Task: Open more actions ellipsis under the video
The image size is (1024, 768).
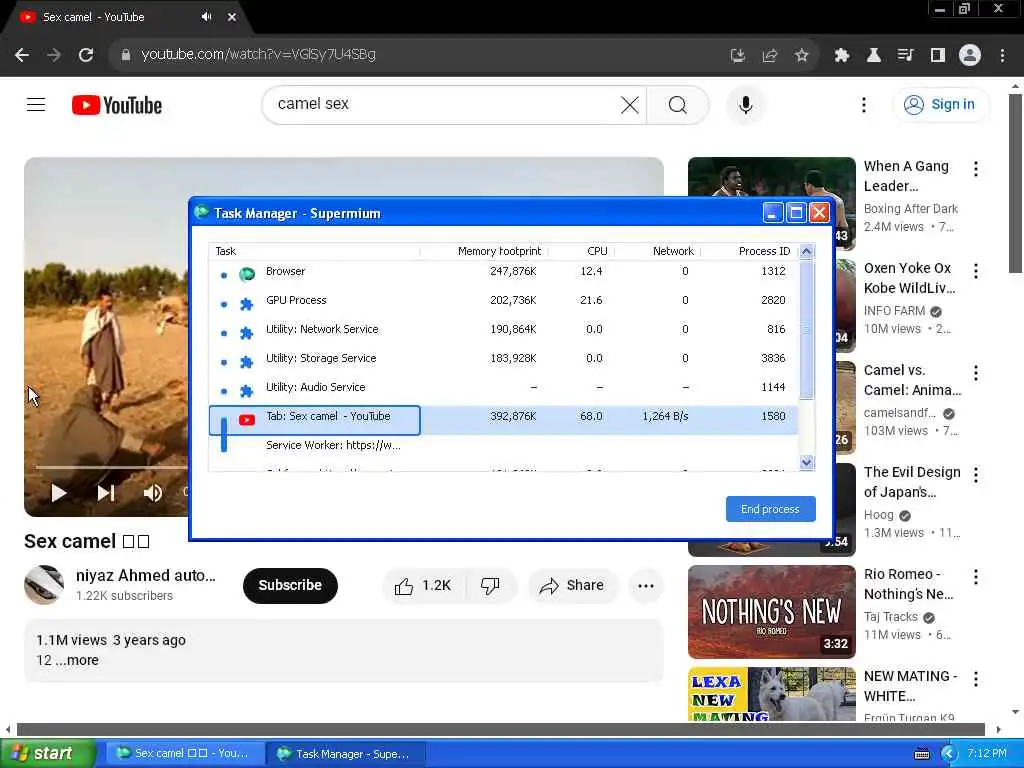Action: (x=646, y=586)
